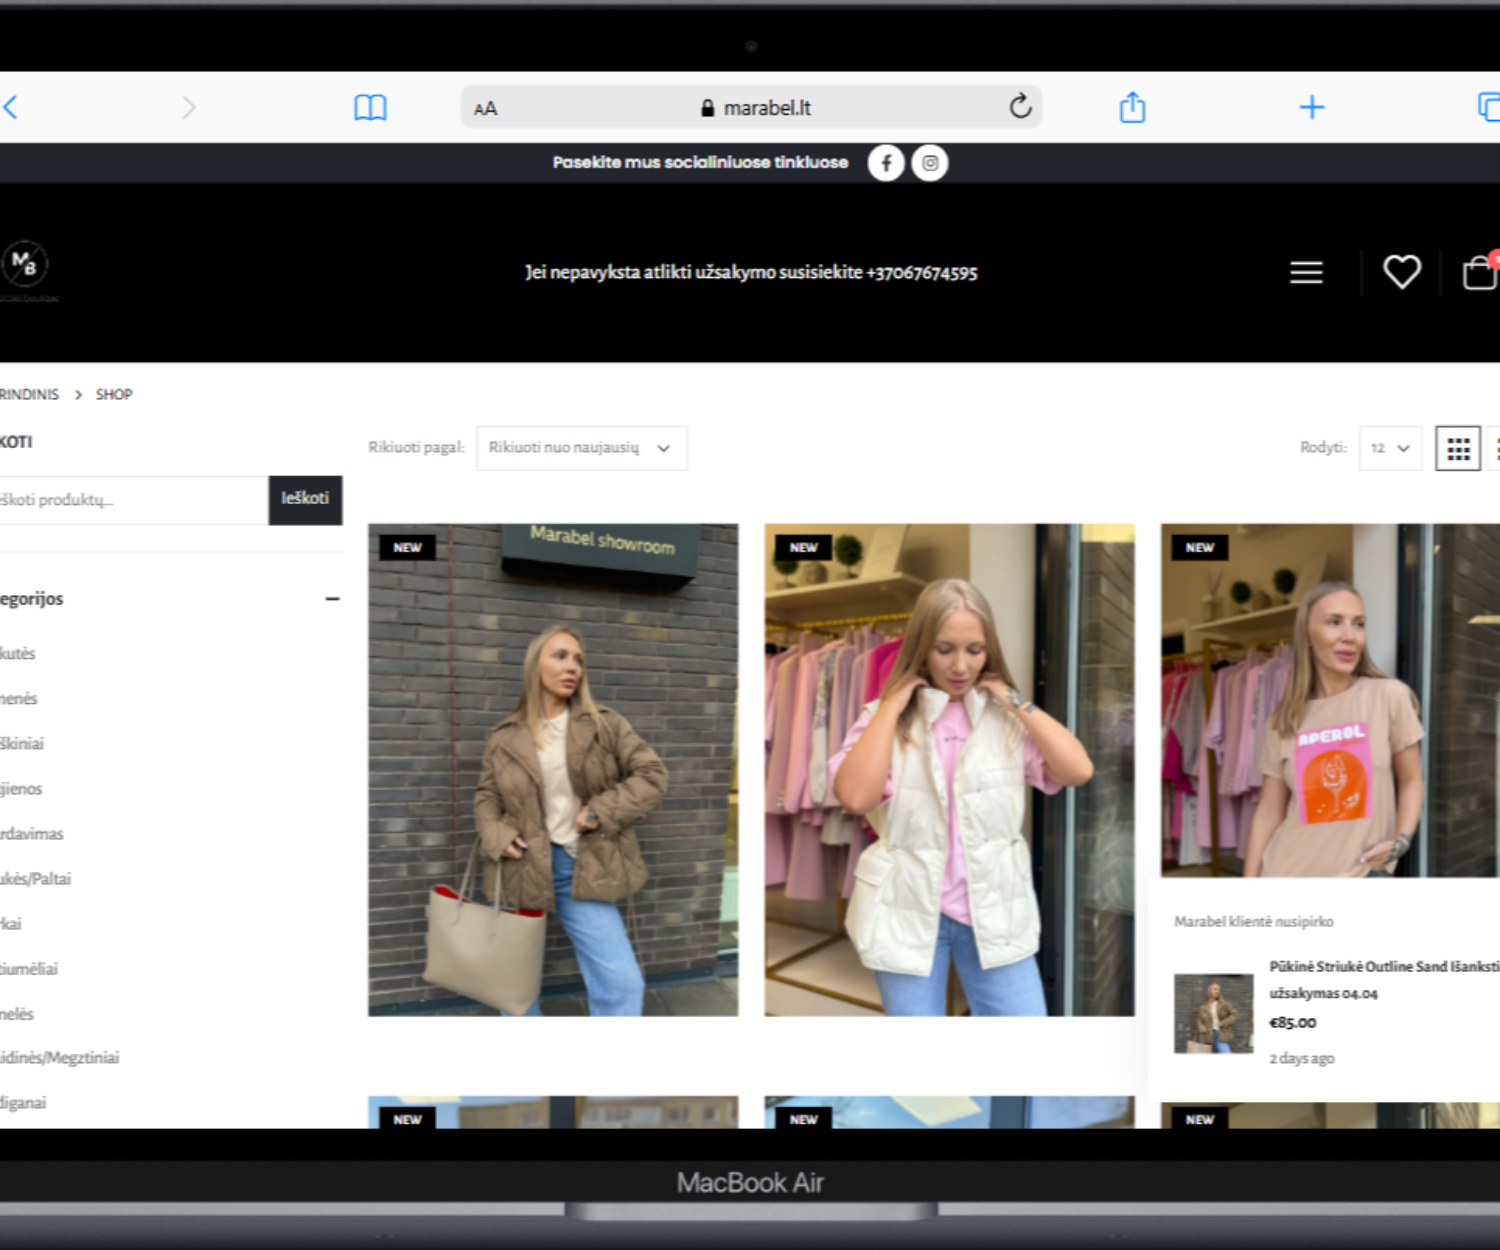This screenshot has width=1500, height=1250.
Task: Collapse the categories sidebar section
Action: point(332,599)
